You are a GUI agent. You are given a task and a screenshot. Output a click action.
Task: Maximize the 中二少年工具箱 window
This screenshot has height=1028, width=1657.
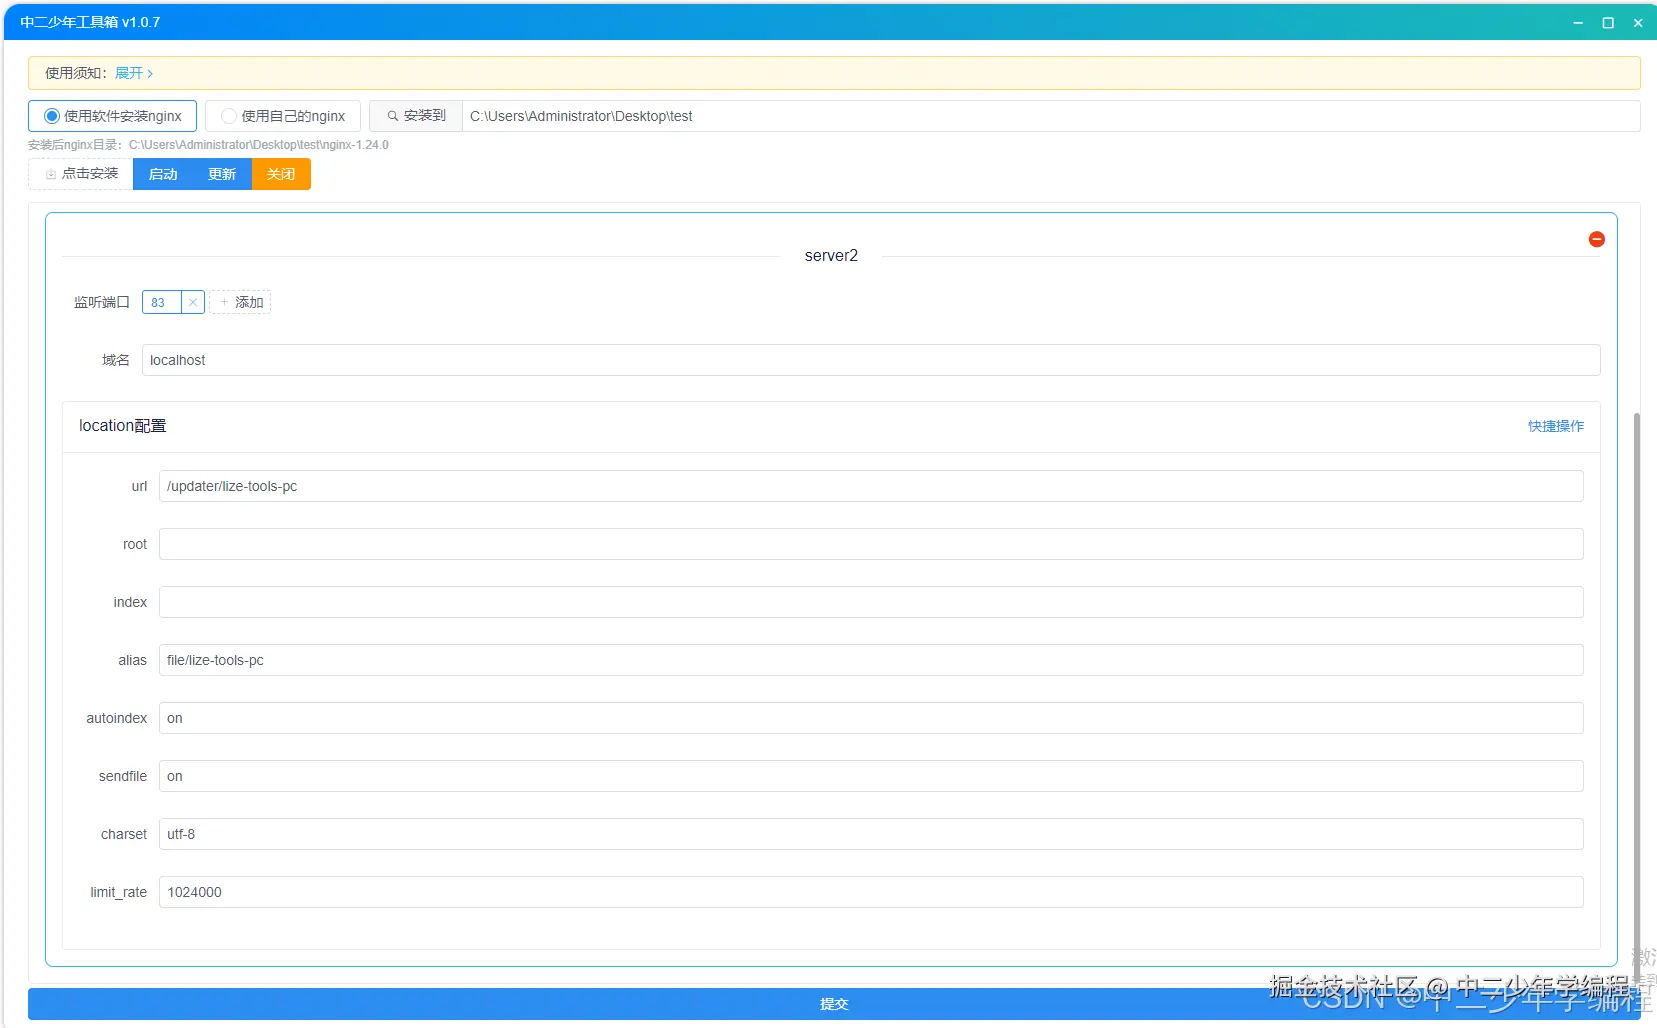1608,22
